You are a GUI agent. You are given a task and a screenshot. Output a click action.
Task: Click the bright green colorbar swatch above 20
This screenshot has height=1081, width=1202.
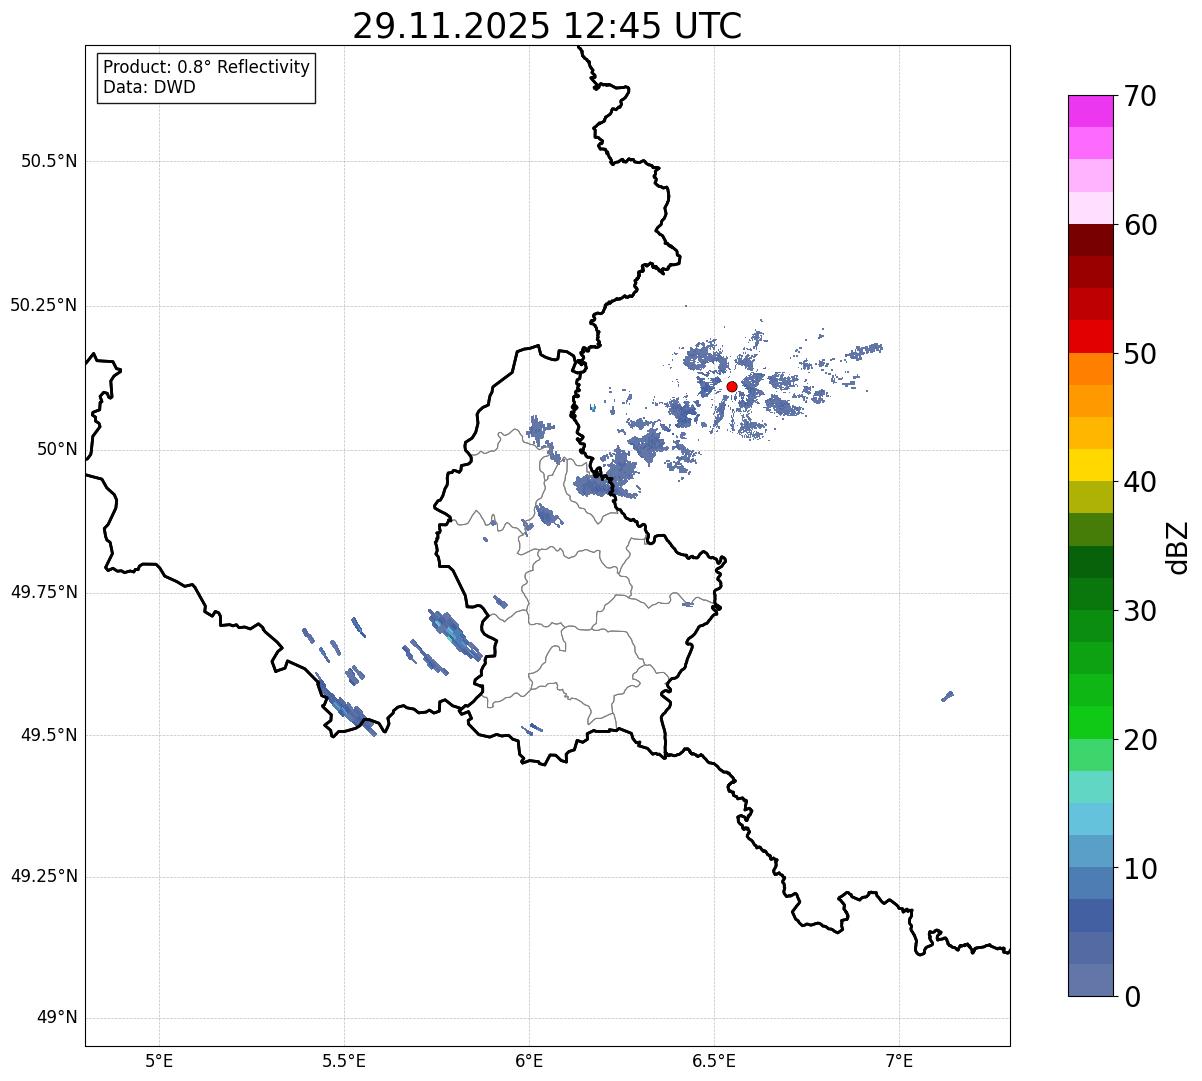click(x=1090, y=723)
